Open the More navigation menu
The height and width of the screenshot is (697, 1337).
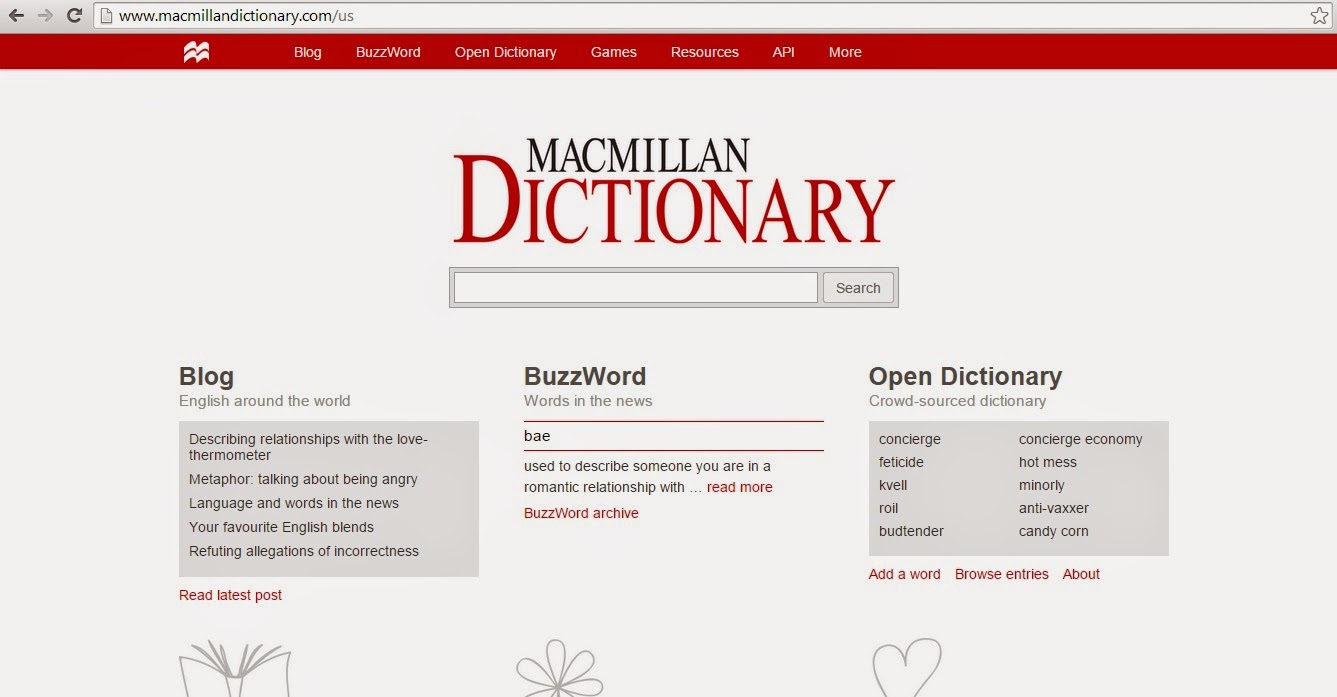coord(844,52)
